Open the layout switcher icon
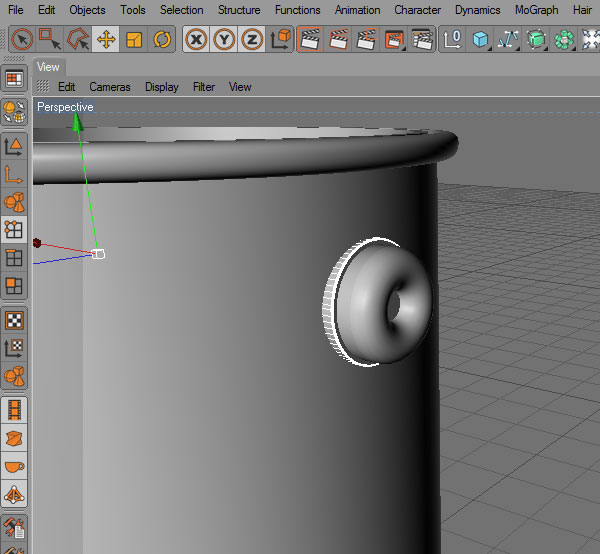Viewport: 600px width, 554px height. click(x=14, y=79)
